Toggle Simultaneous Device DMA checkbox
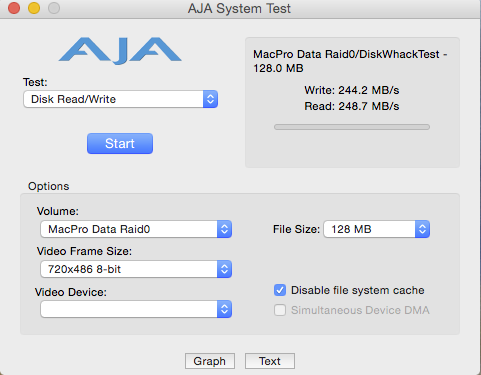481x375 pixels. click(280, 310)
